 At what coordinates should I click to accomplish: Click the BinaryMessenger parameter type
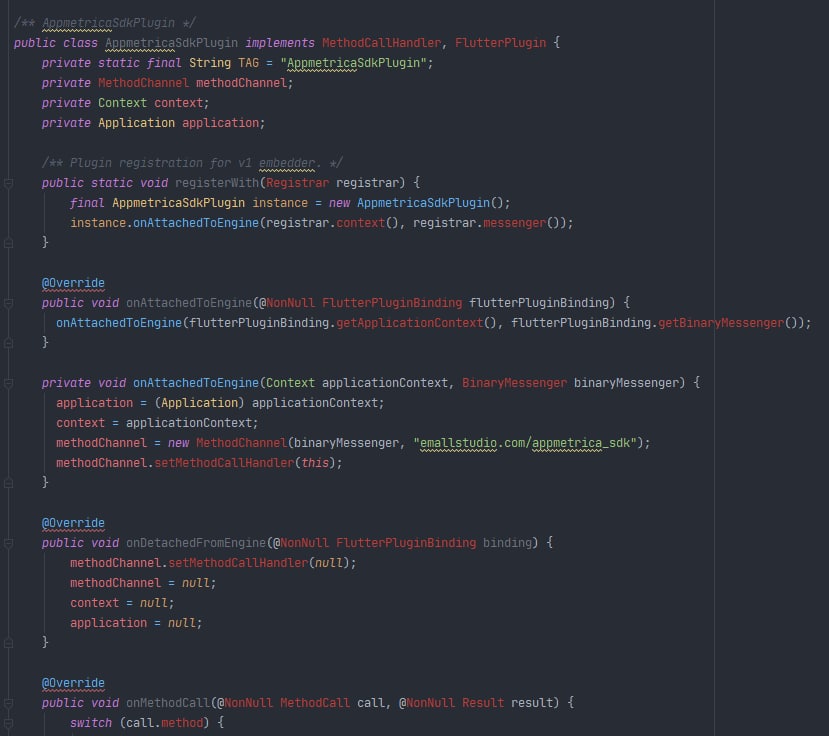(x=514, y=383)
